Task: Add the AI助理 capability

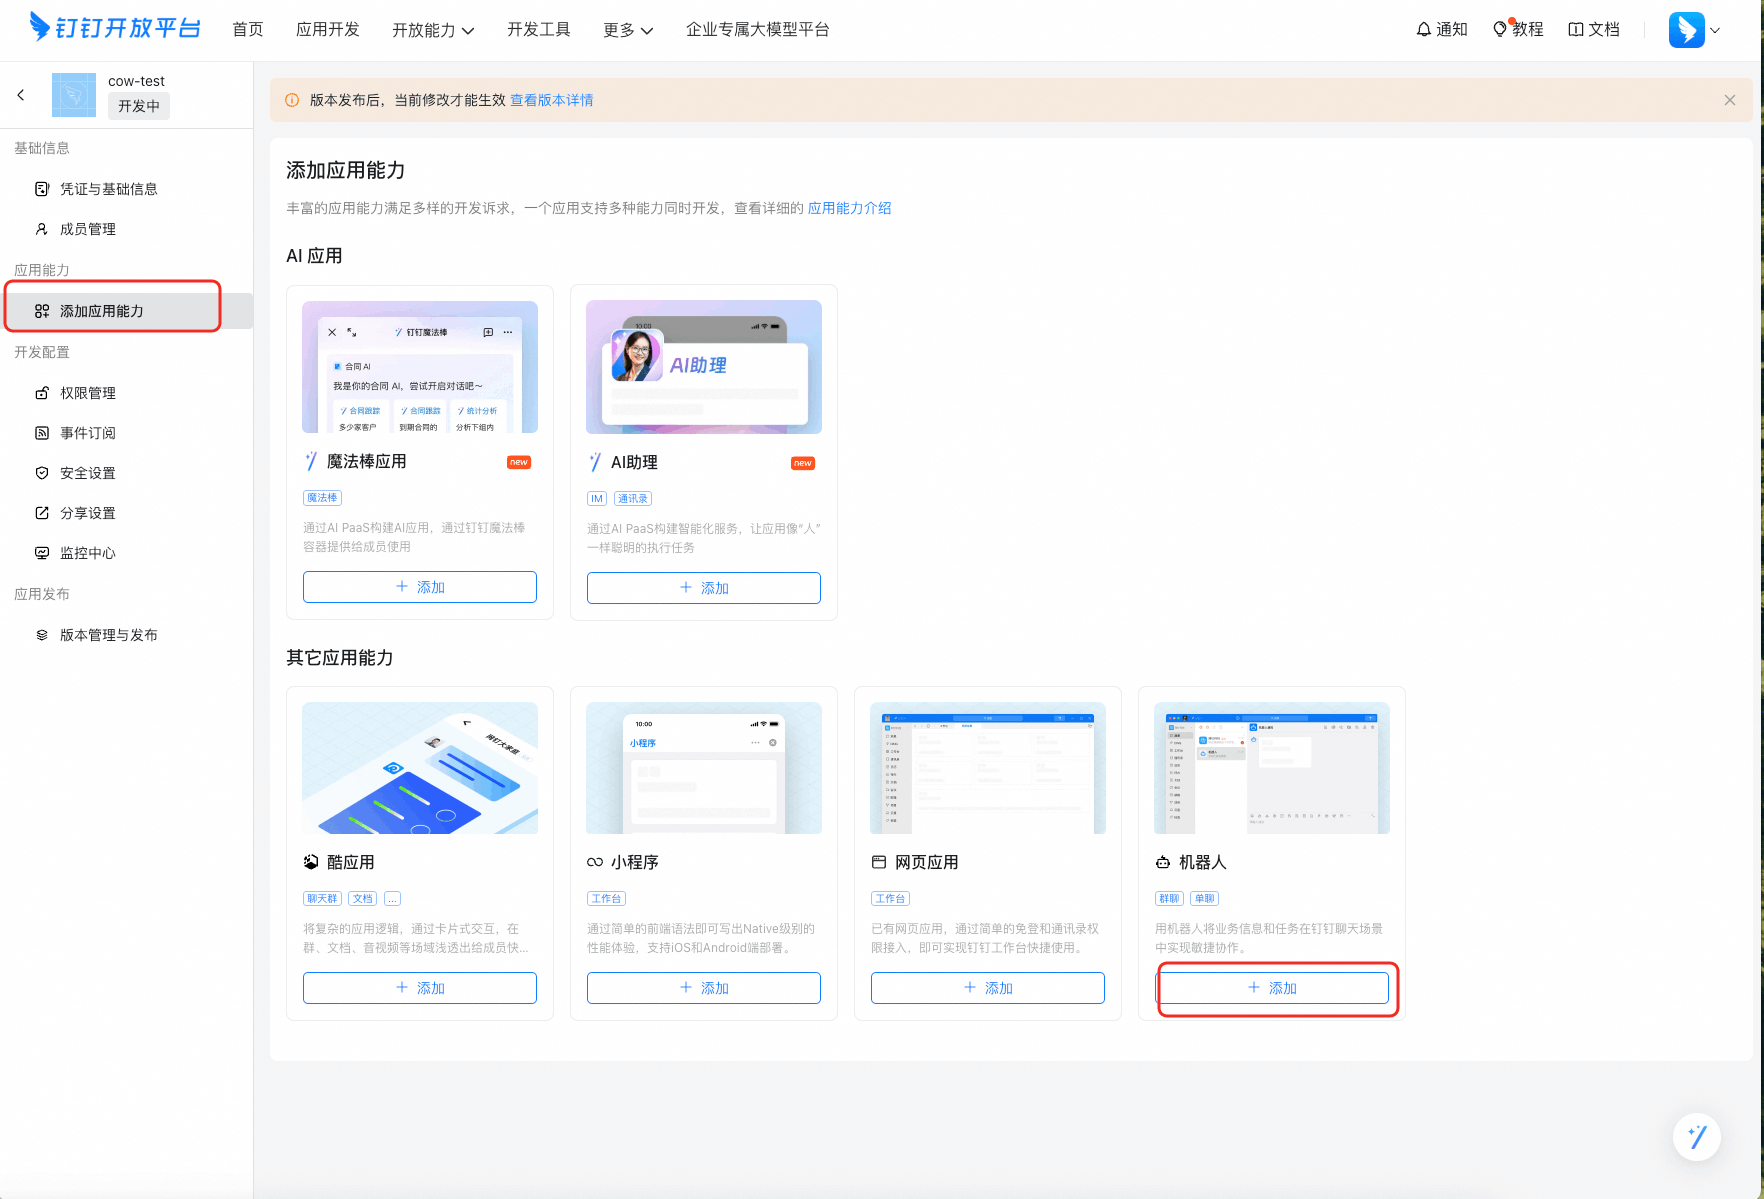Action: (x=704, y=588)
